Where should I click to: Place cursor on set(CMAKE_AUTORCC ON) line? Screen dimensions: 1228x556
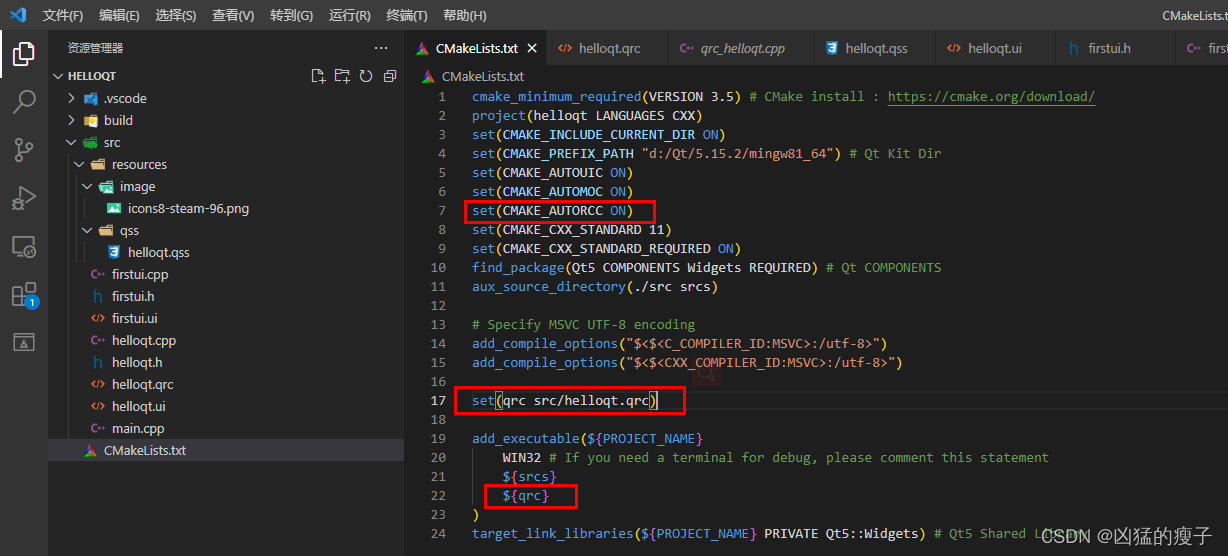coord(552,211)
